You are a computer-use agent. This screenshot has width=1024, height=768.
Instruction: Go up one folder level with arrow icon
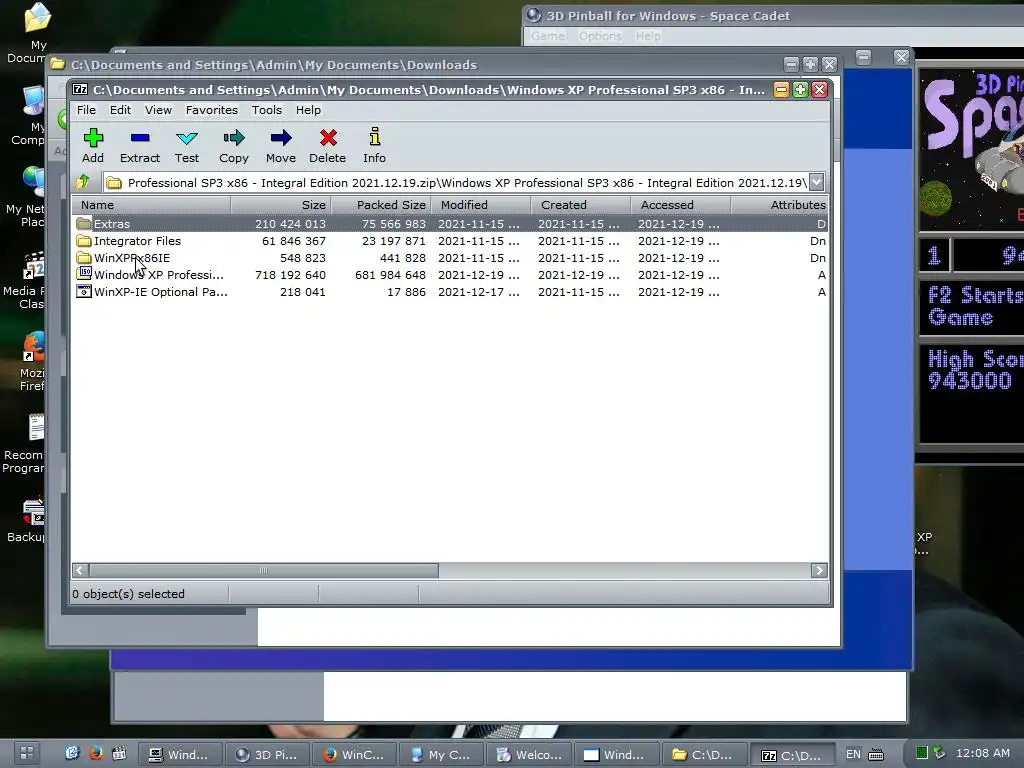84,182
